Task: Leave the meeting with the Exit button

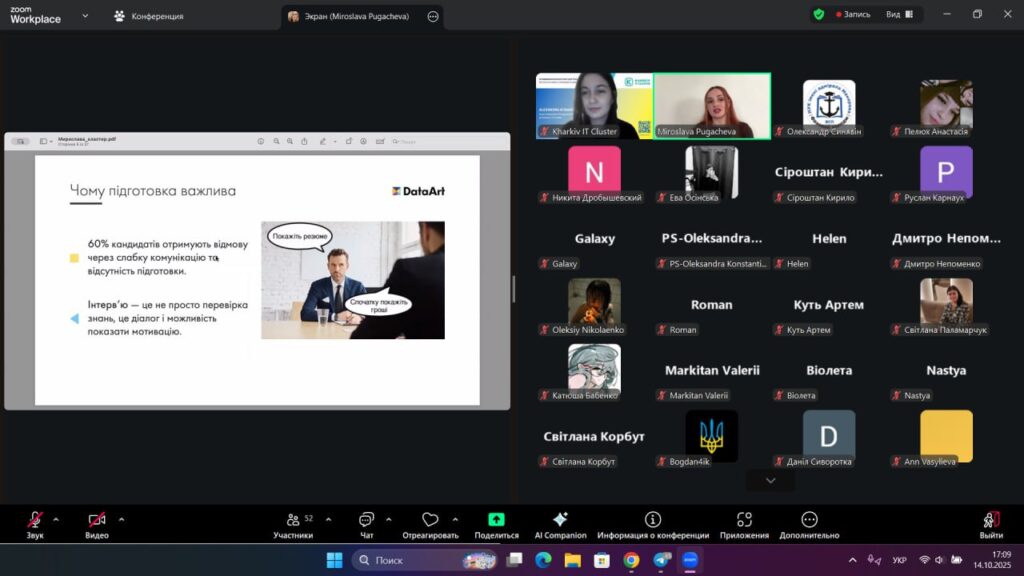Action: [x=991, y=525]
